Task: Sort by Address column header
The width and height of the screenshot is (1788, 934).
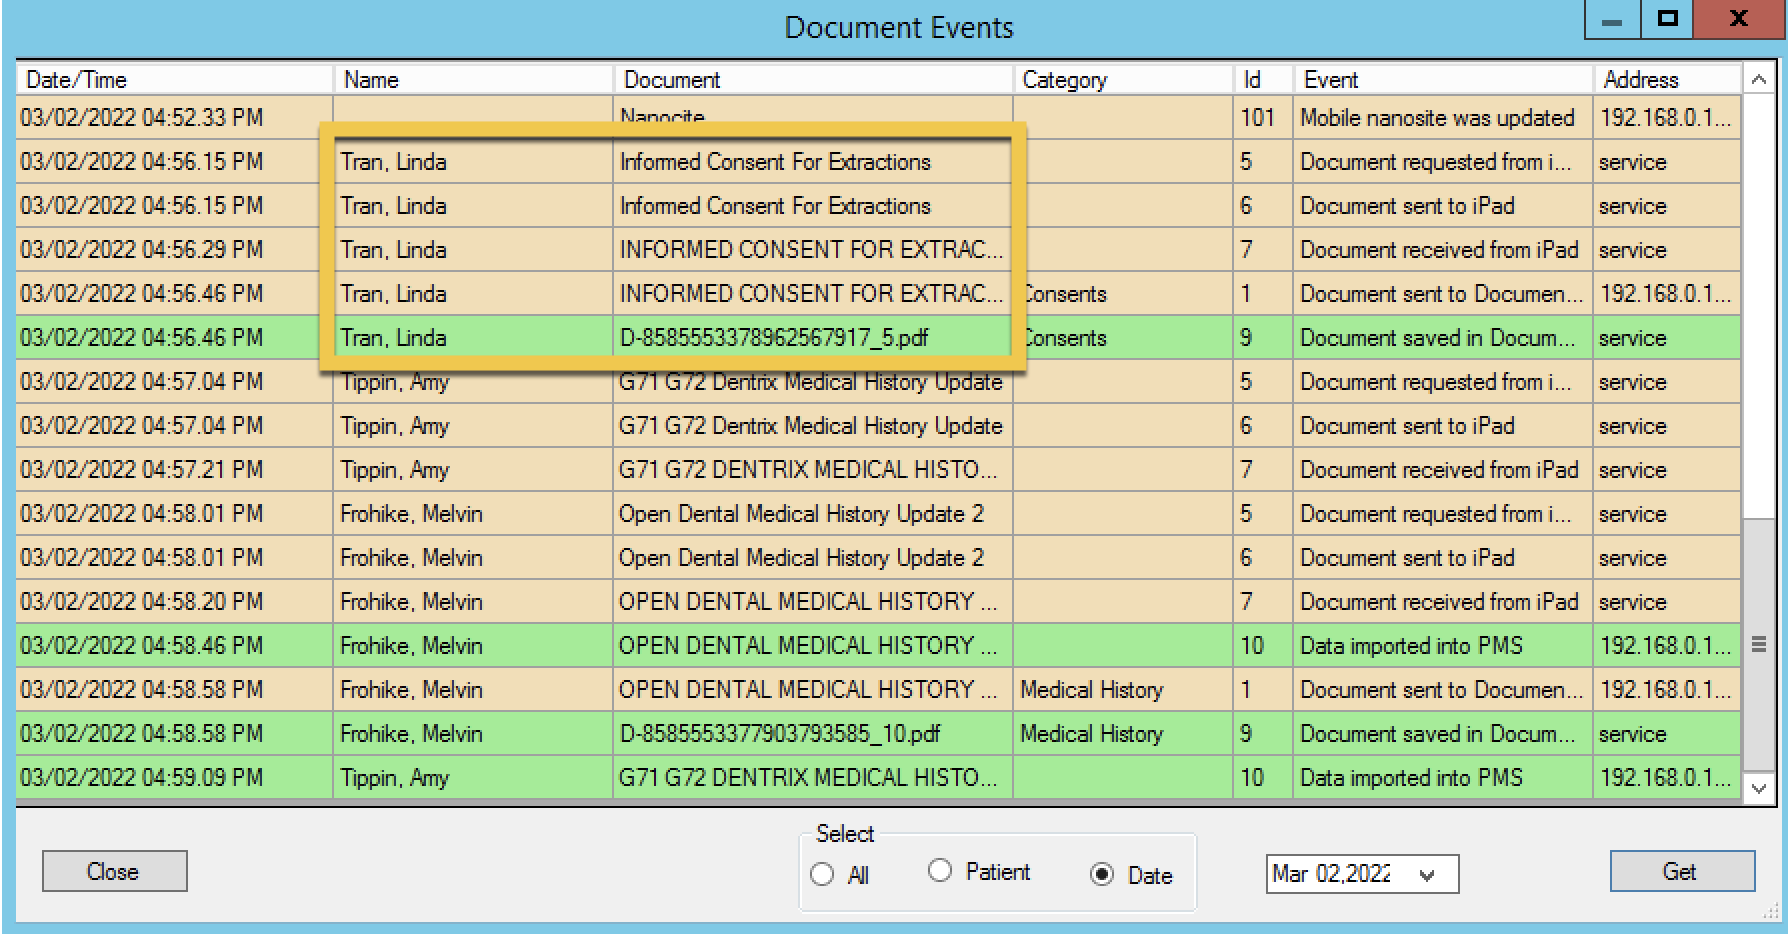Action: pos(1667,80)
